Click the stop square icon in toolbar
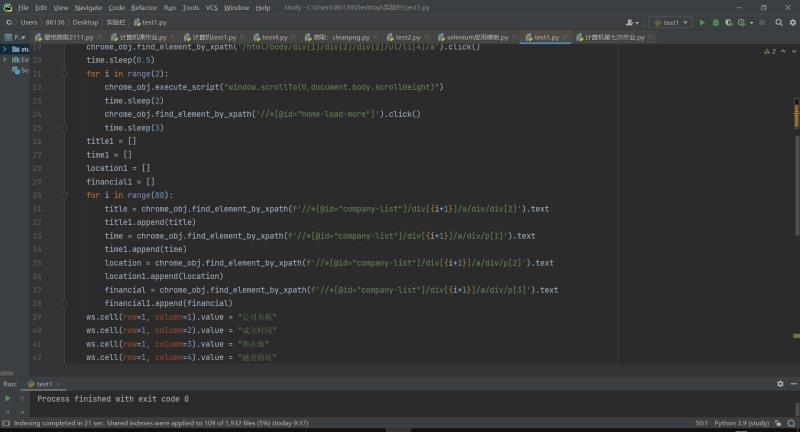The image size is (800, 432). pos(762,22)
